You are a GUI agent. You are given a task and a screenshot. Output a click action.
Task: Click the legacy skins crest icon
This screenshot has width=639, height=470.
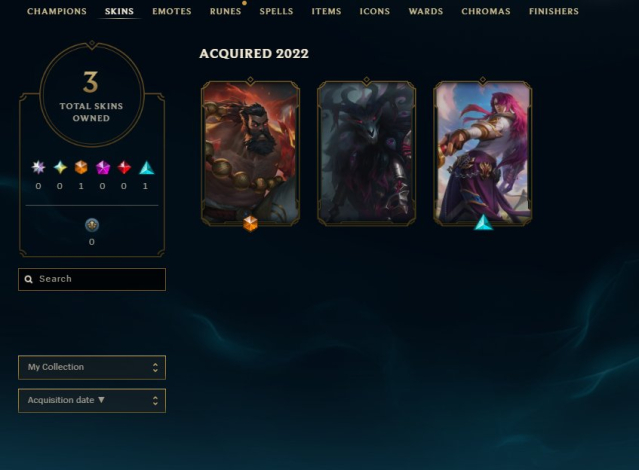[92, 225]
